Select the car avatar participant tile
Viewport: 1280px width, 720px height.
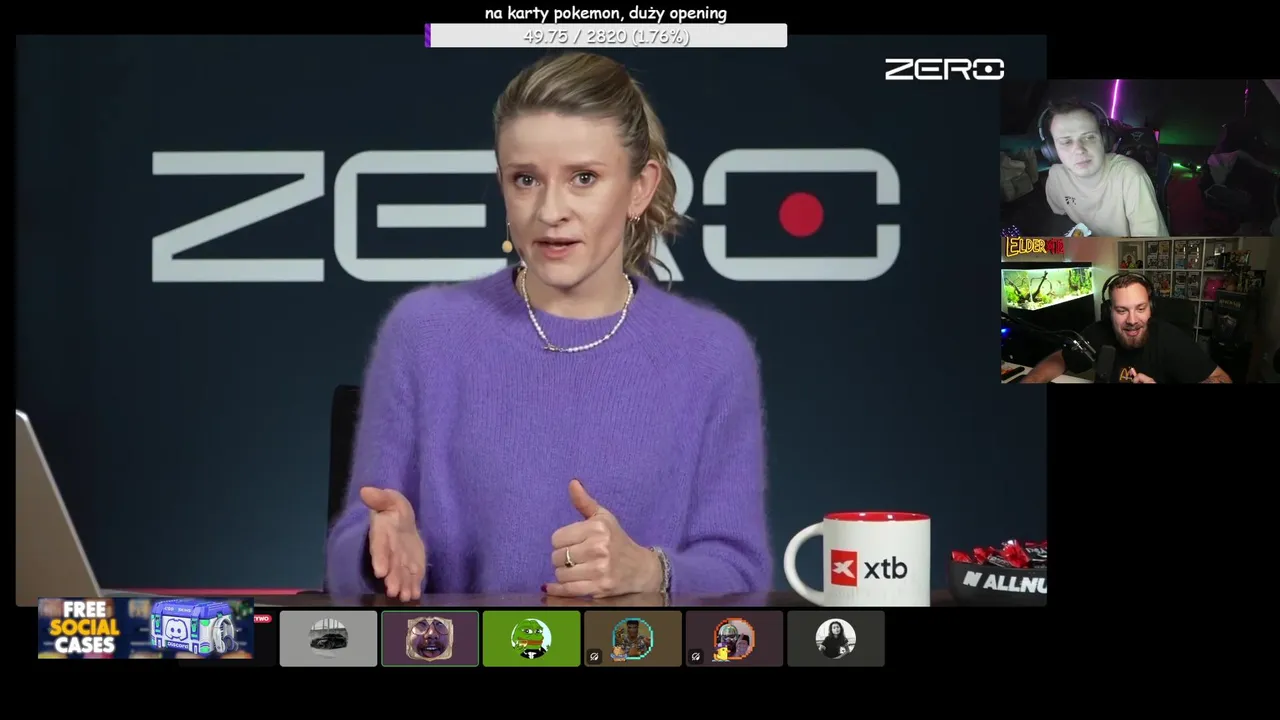tap(328, 638)
